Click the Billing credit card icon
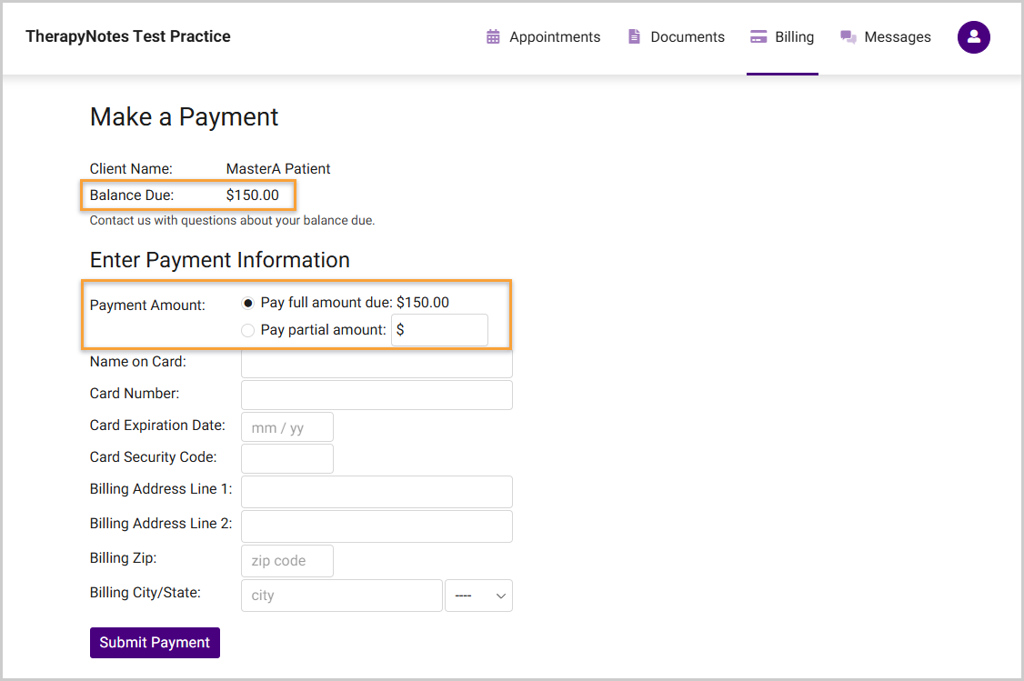Viewport: 1024px width, 681px height. pyautogui.click(x=758, y=37)
